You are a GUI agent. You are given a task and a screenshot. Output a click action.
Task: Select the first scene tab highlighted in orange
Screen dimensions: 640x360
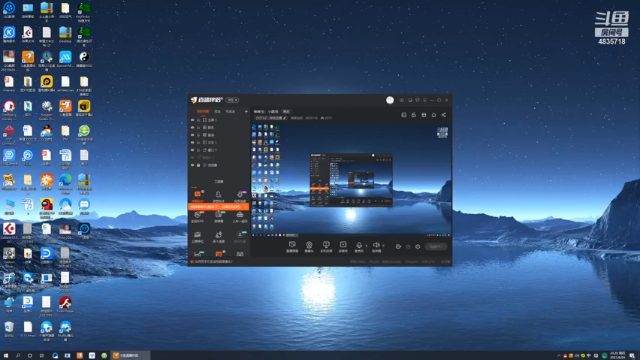tap(203, 111)
